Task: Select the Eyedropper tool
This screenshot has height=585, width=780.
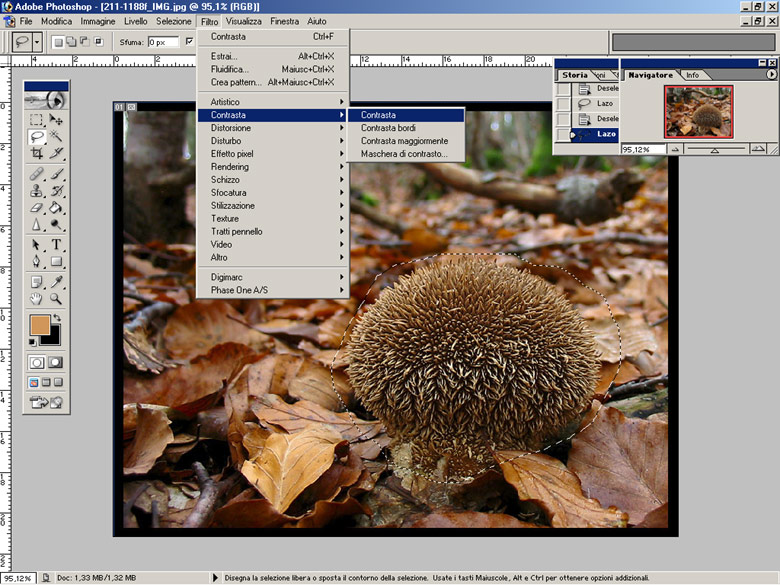Action: coord(56,281)
